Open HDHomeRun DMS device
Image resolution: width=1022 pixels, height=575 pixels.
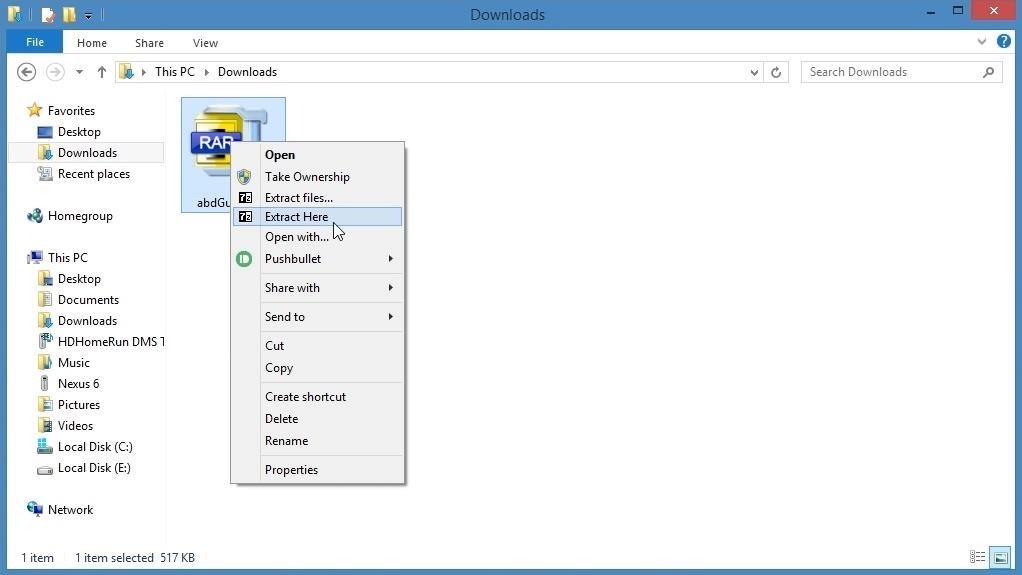coord(111,342)
